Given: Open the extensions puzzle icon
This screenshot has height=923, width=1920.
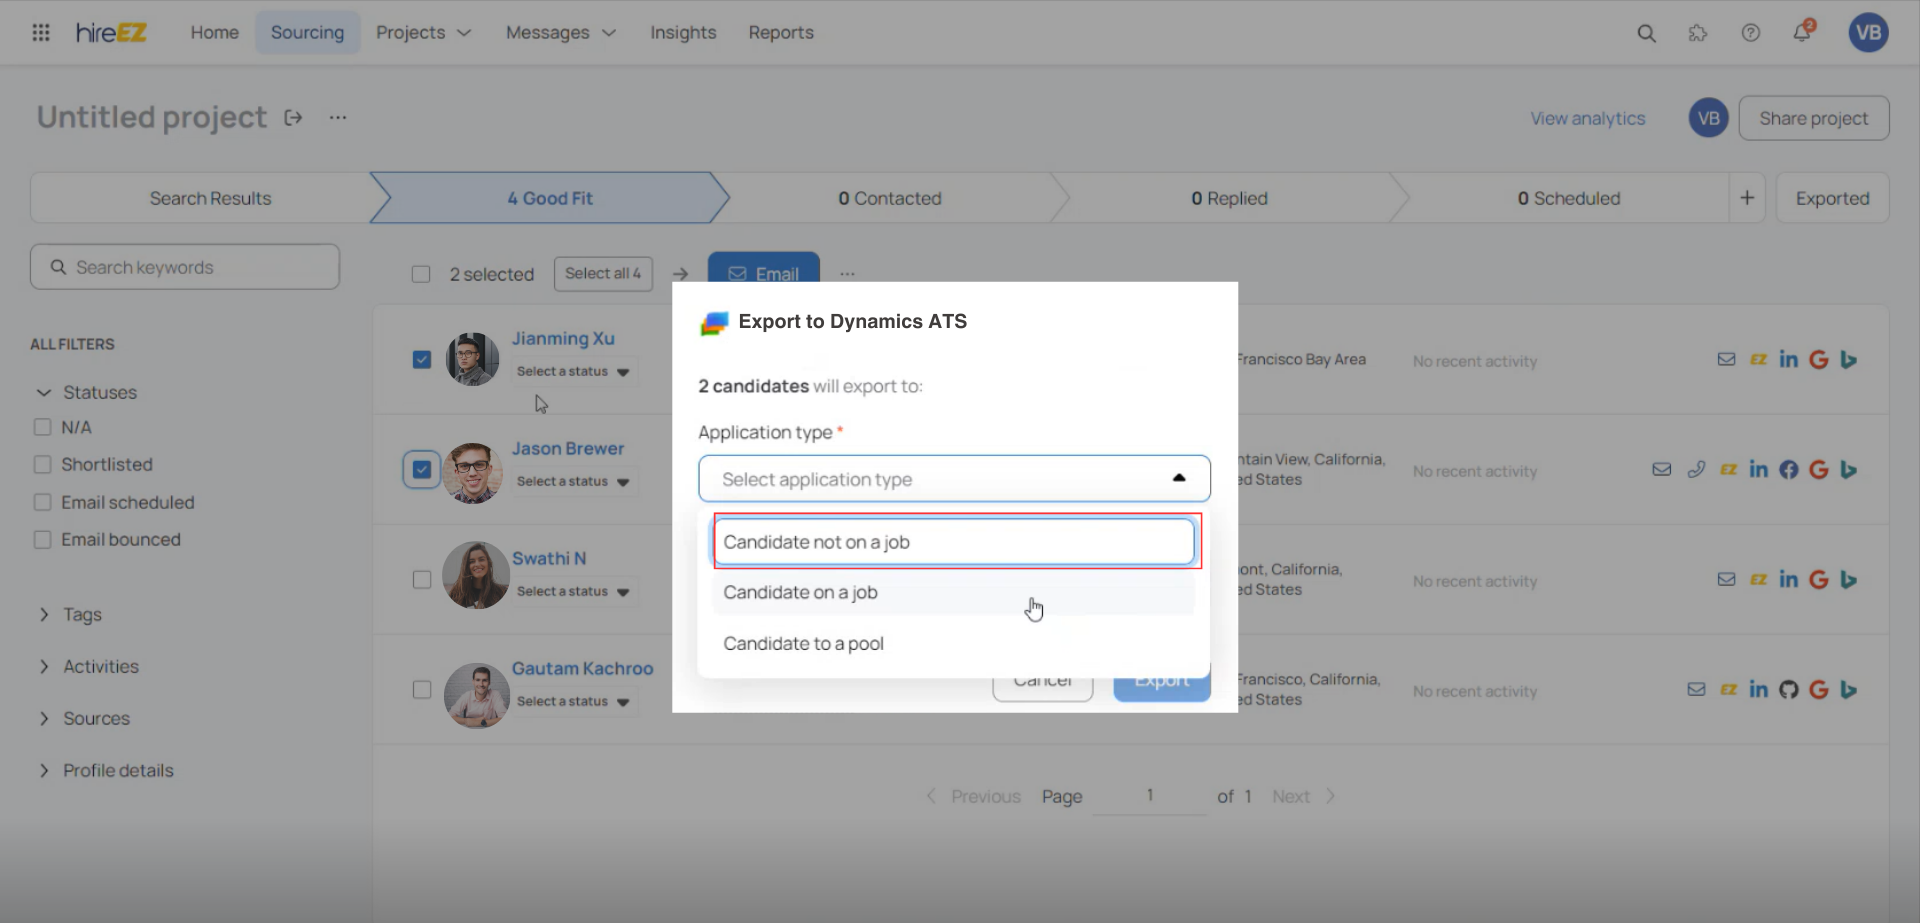Looking at the screenshot, I should 1698,33.
